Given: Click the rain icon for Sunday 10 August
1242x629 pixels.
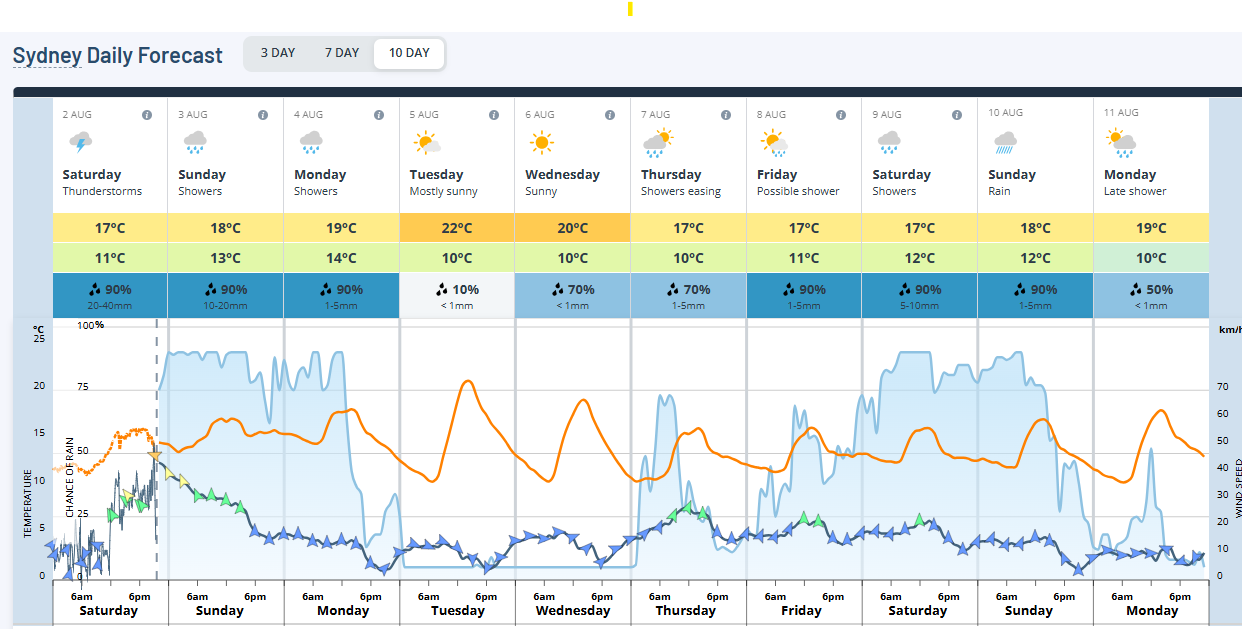Looking at the screenshot, I should tap(1005, 140).
